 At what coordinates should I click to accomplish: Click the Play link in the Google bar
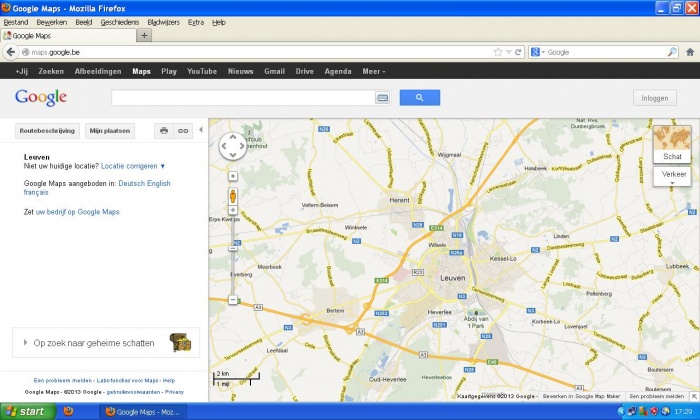[x=169, y=71]
